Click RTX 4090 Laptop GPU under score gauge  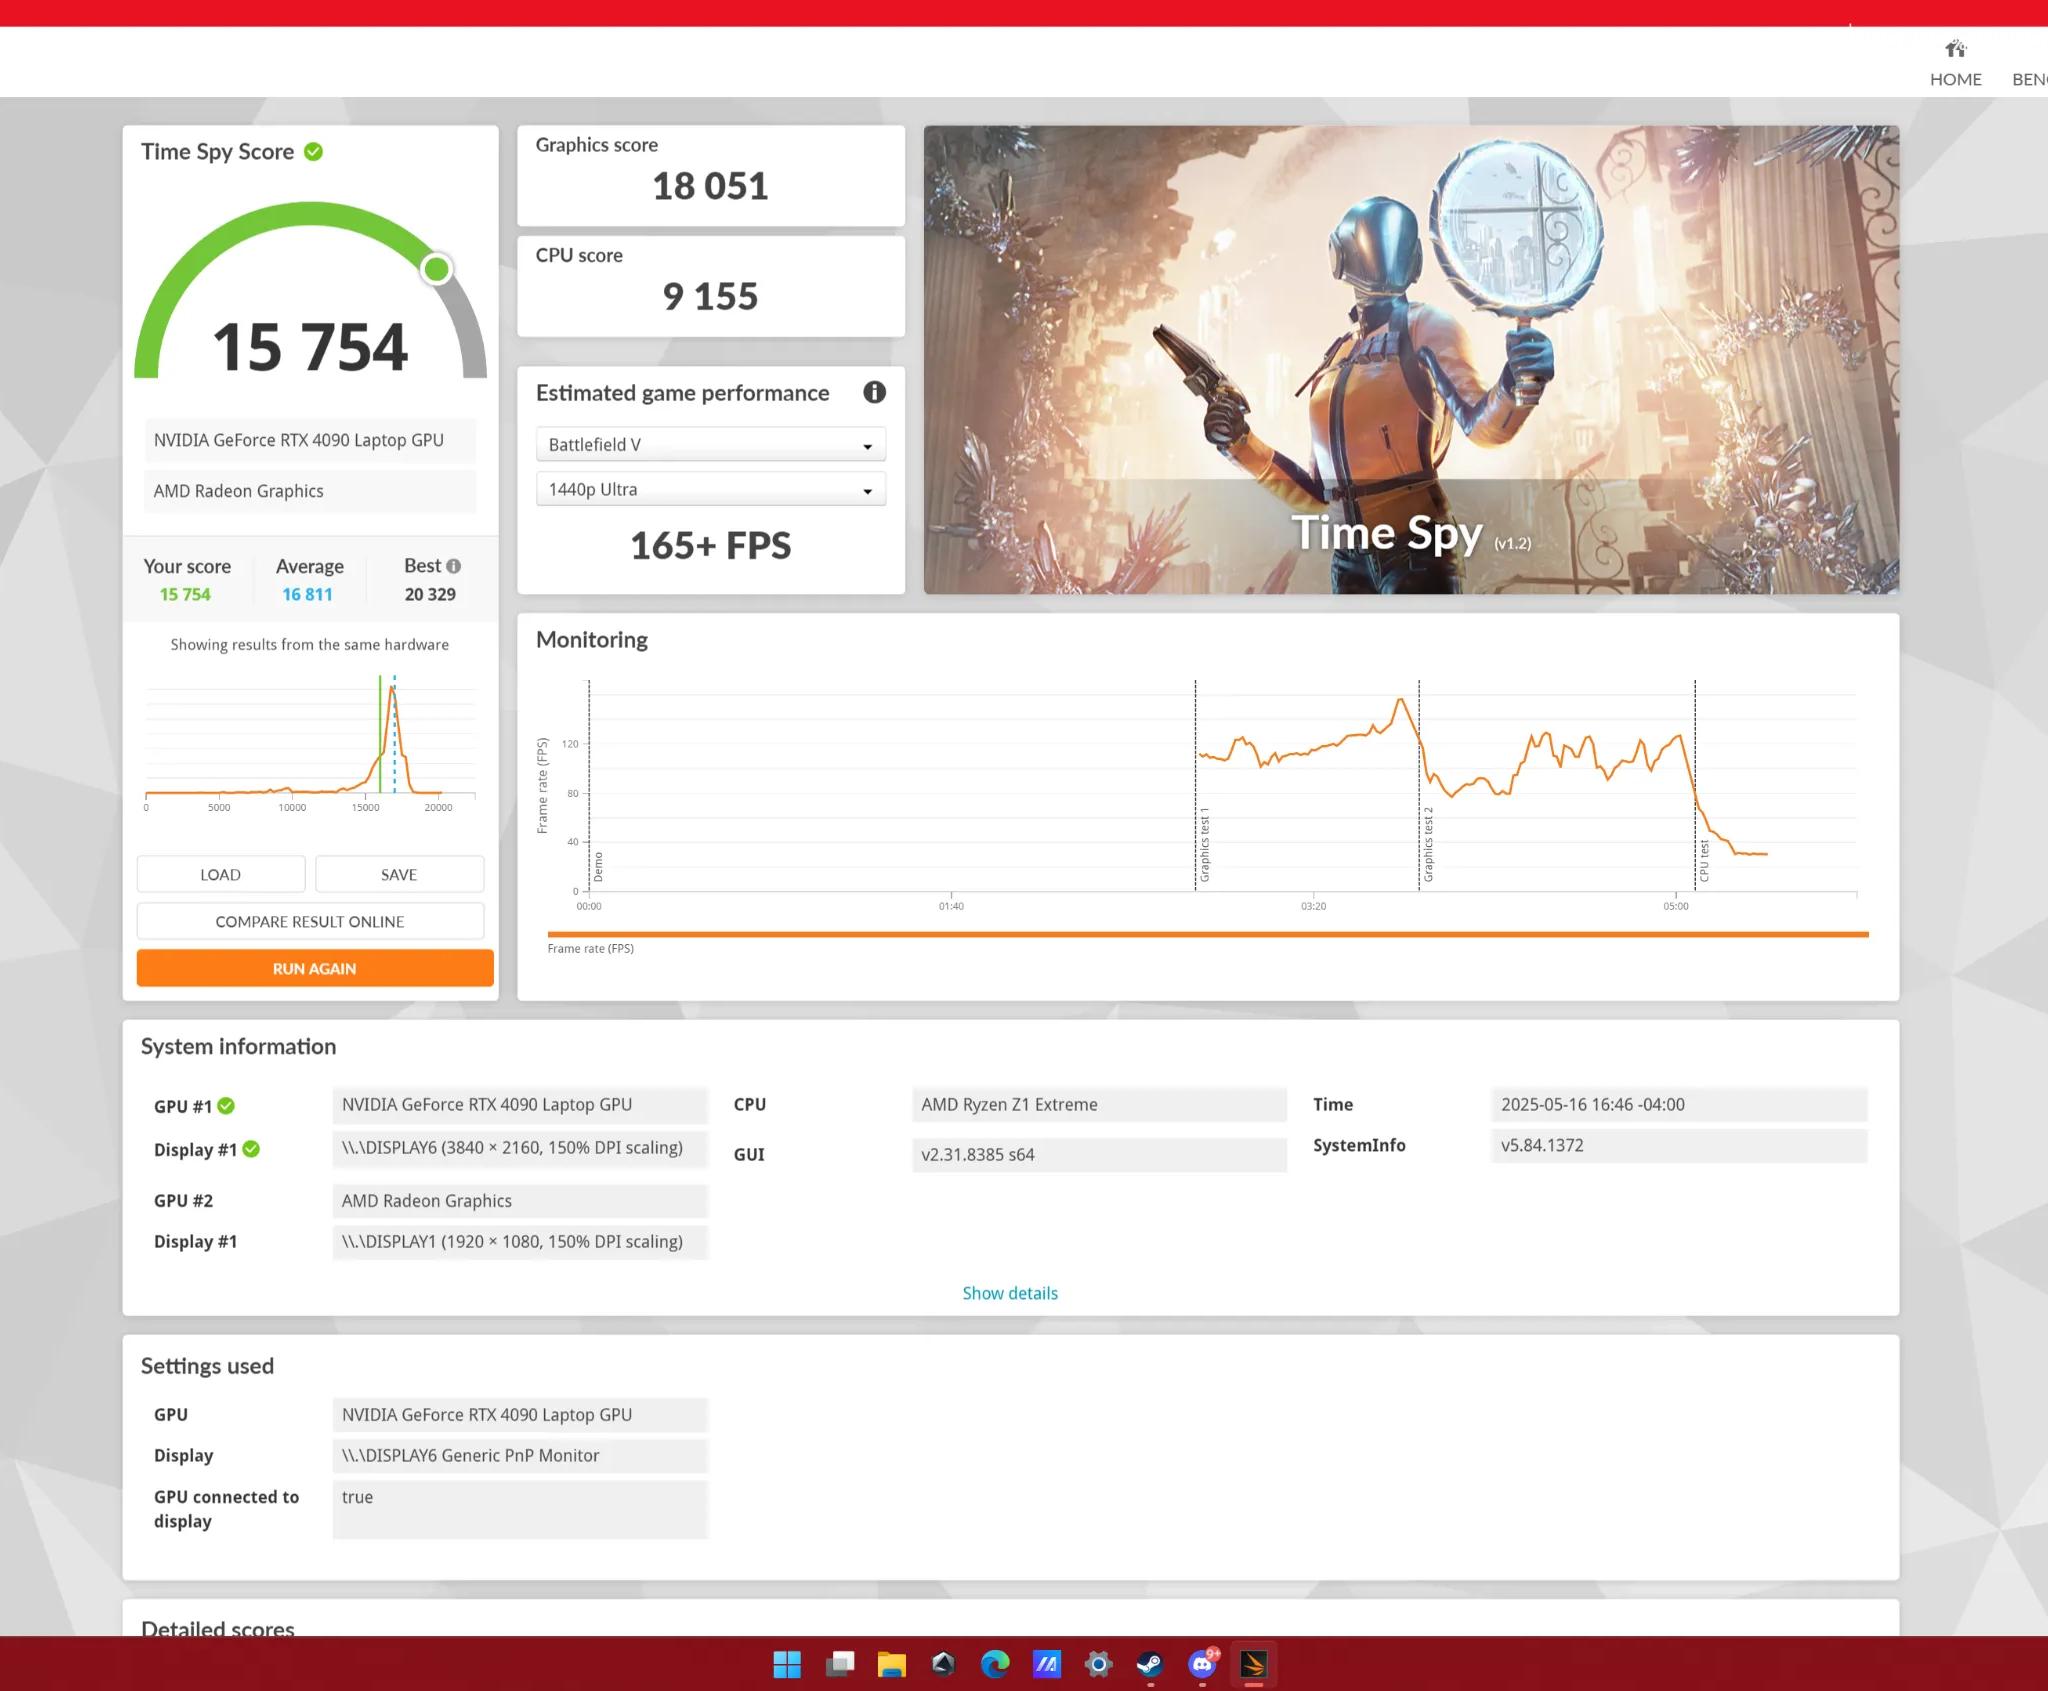click(310, 440)
